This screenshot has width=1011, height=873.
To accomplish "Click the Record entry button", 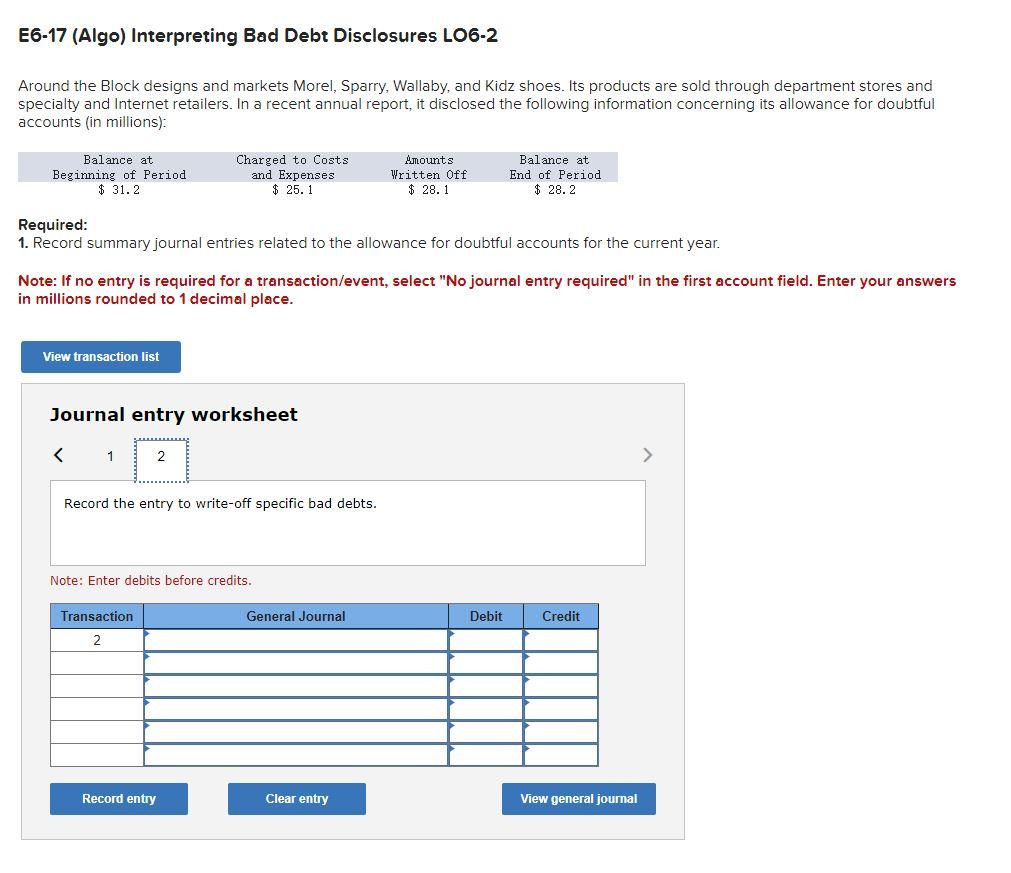I will pos(118,798).
